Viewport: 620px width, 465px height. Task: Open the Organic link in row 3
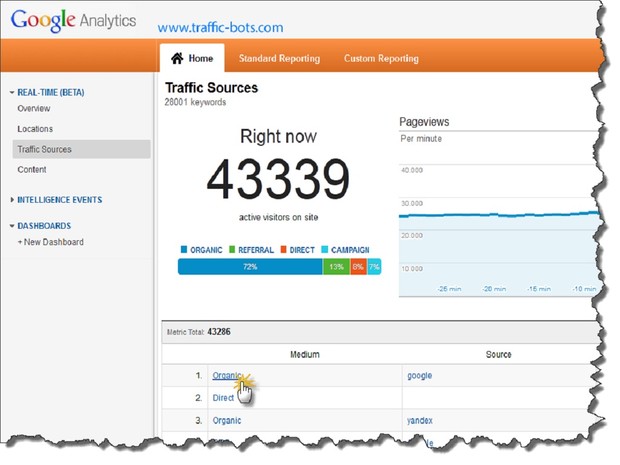click(x=227, y=420)
